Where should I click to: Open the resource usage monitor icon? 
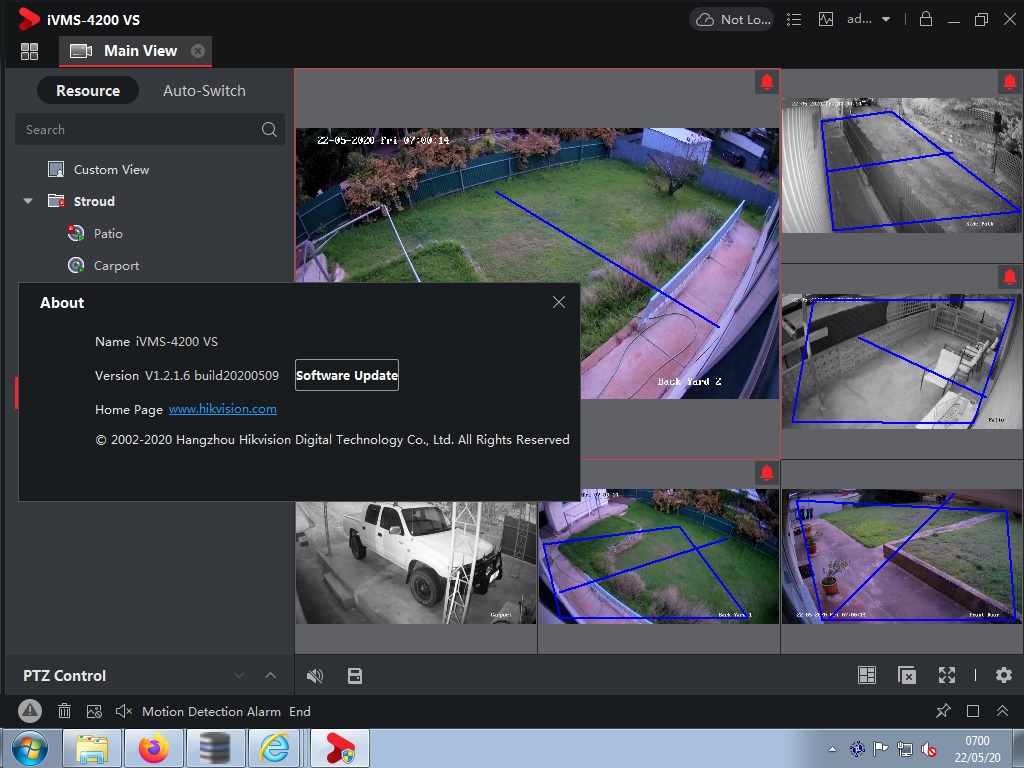coord(826,20)
